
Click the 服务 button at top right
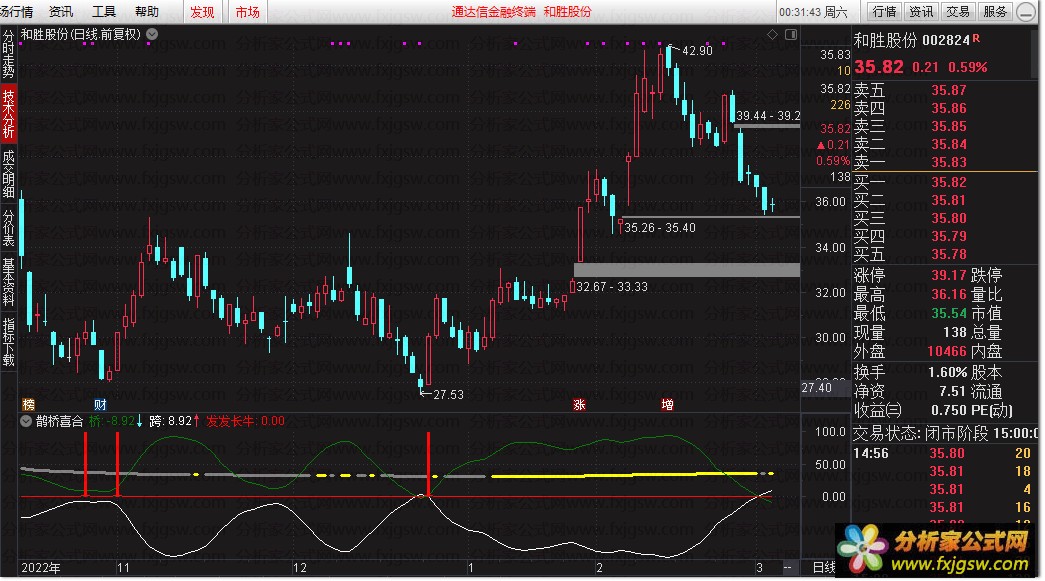tap(995, 11)
